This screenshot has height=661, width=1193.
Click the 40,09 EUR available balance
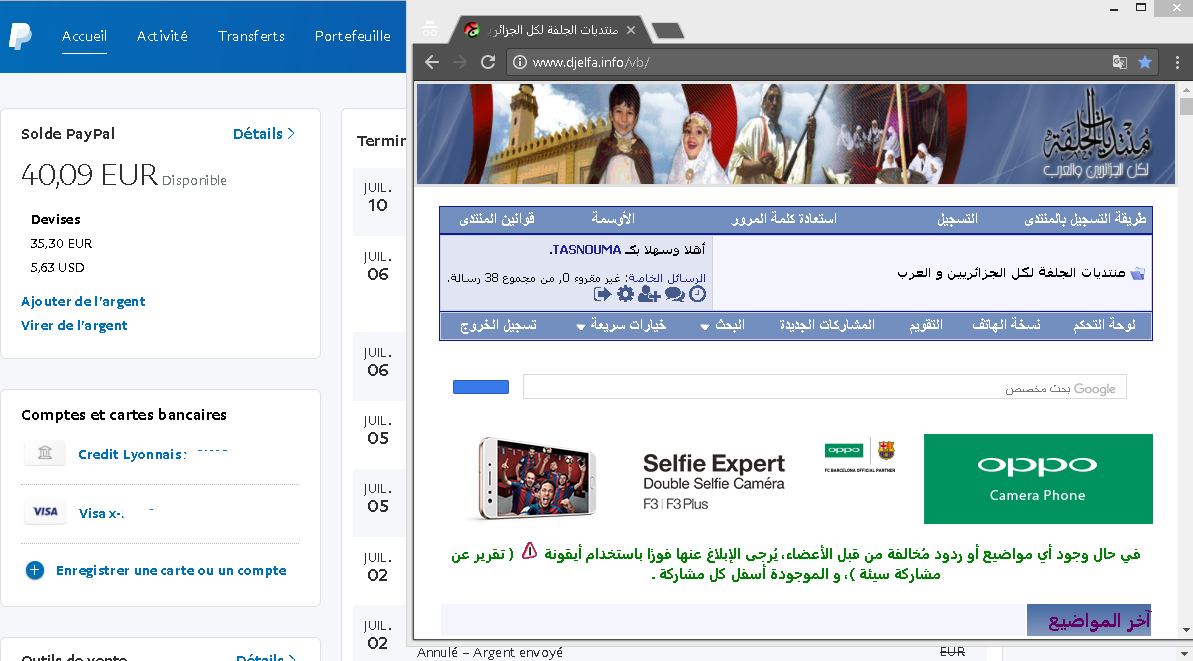tap(89, 175)
